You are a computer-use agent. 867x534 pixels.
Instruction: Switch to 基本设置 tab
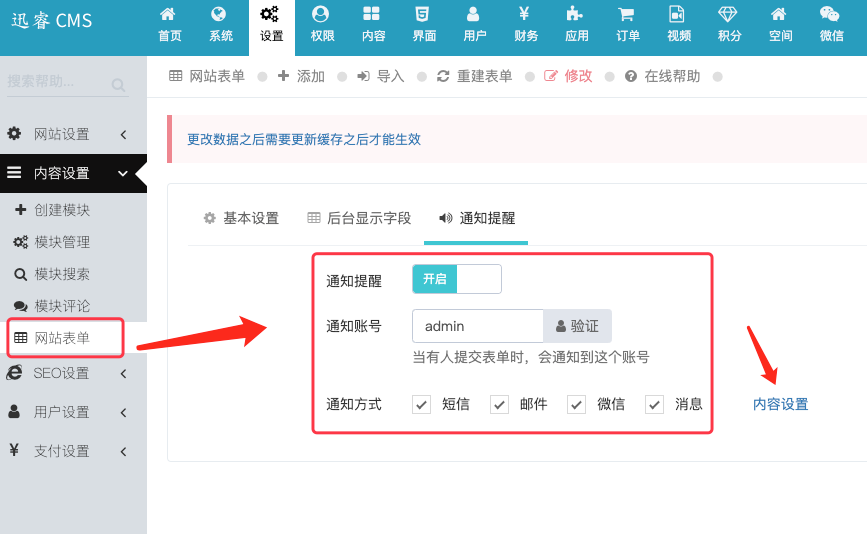point(241,218)
